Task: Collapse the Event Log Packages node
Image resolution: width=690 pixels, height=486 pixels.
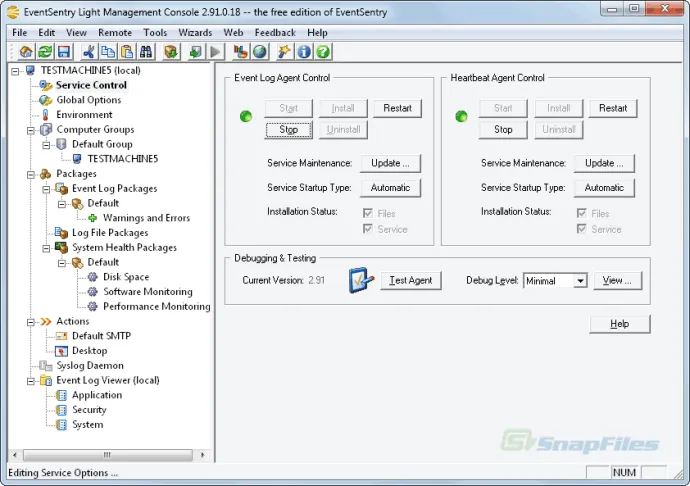Action: pyautogui.click(x=46, y=189)
